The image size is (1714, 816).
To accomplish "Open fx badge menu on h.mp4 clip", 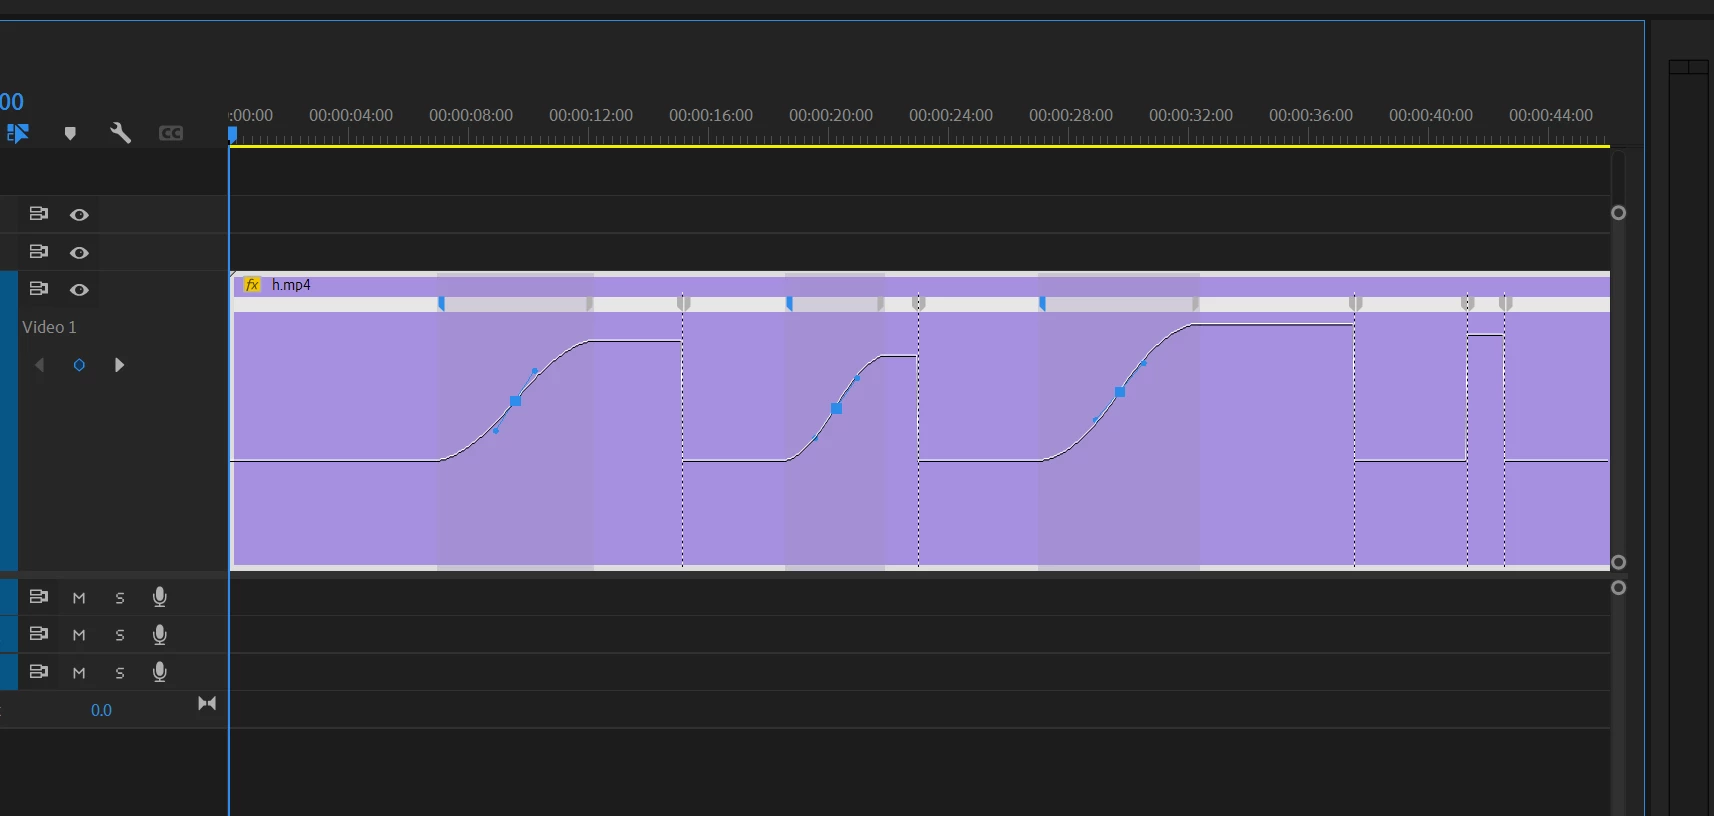I will tap(253, 285).
